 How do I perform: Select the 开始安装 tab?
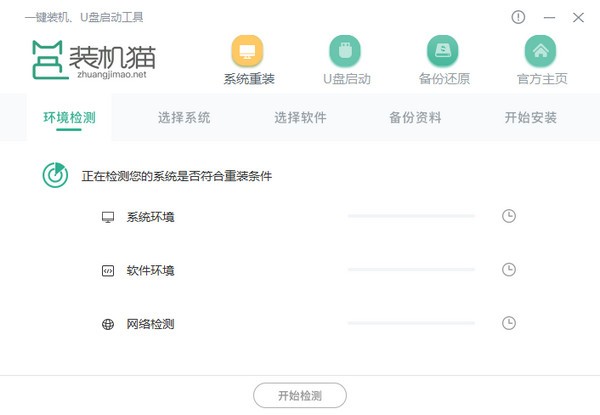click(x=531, y=118)
